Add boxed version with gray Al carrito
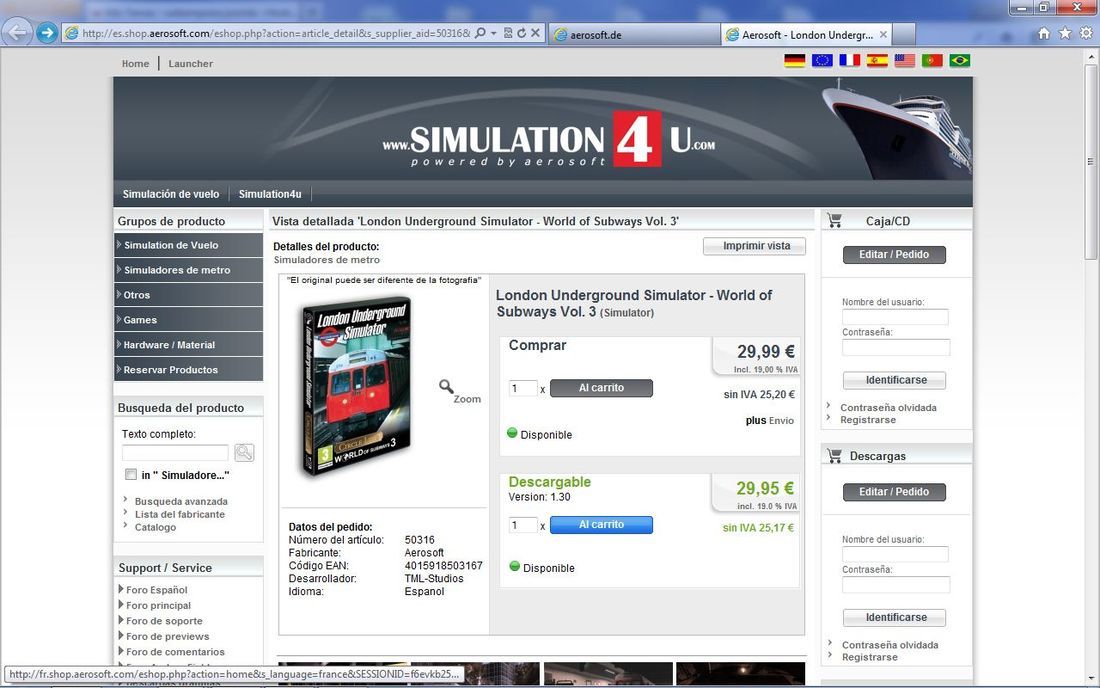 tap(601, 388)
